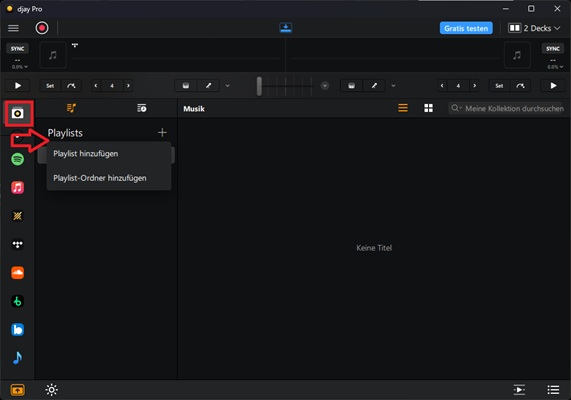The image size is (571, 400).
Task: Toggle SYNC on the right deck
Action: 553,48
